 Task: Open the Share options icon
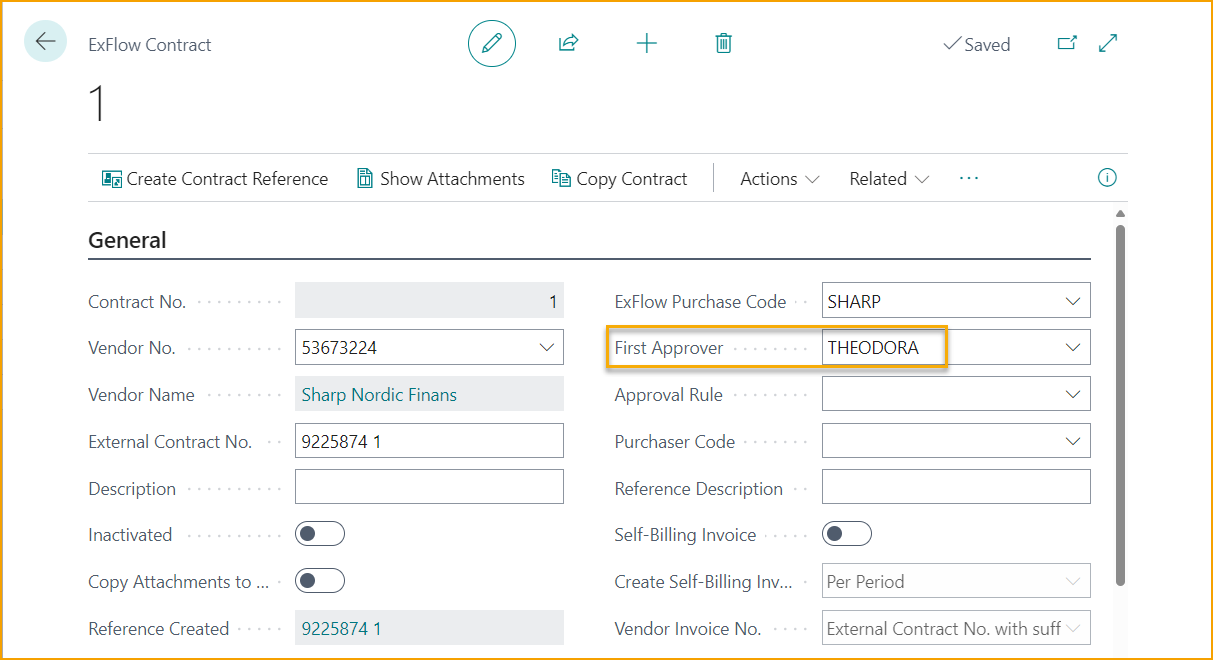(567, 43)
